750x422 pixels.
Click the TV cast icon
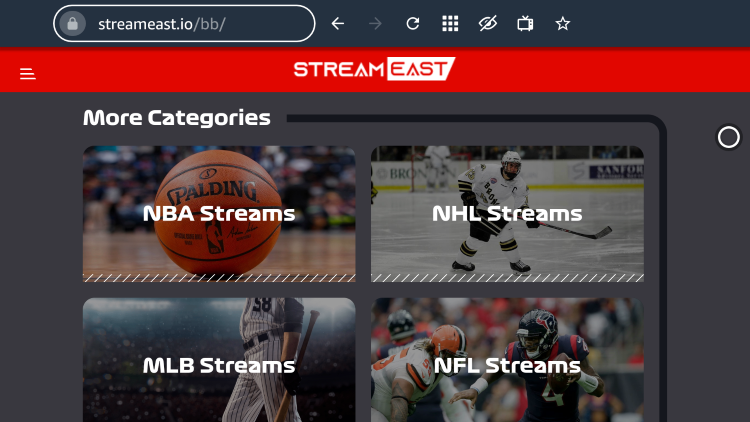[x=525, y=23]
